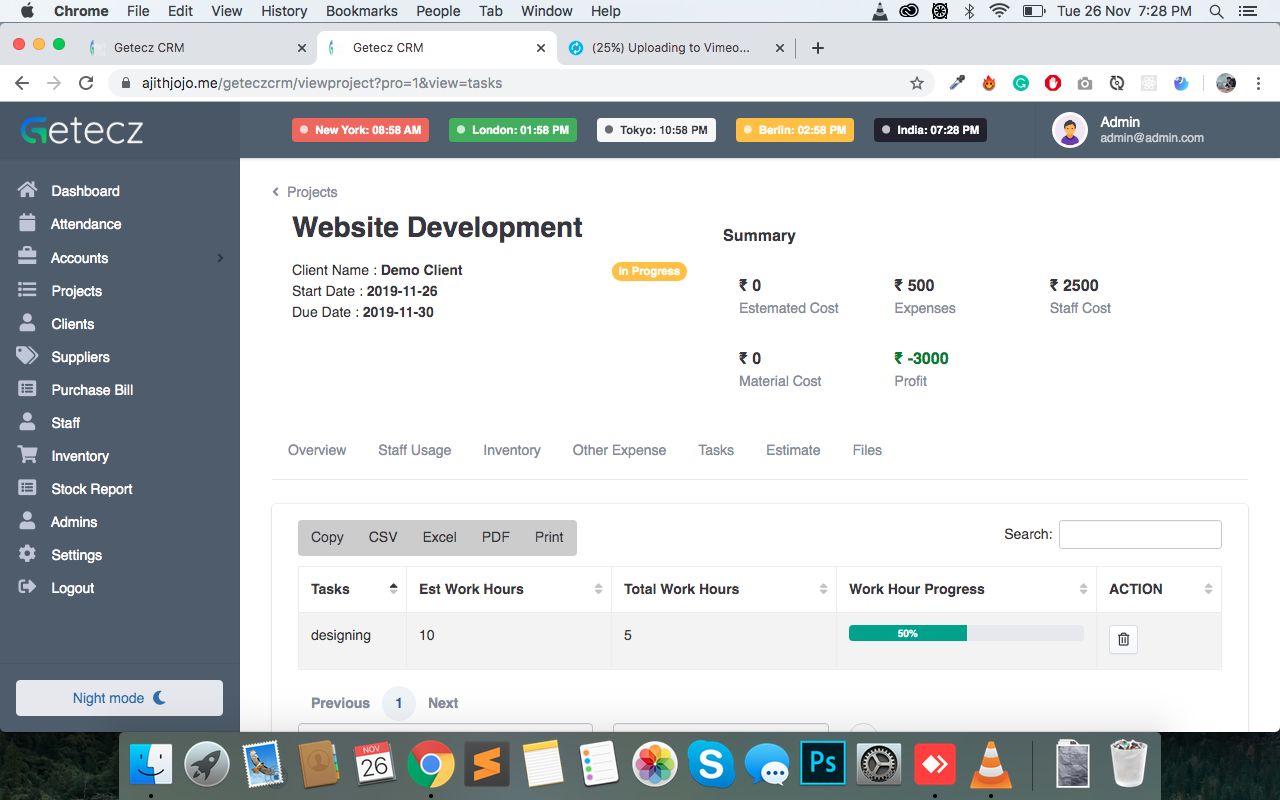Open Photoshop from the dock
This screenshot has height=800, width=1280.
(822, 765)
